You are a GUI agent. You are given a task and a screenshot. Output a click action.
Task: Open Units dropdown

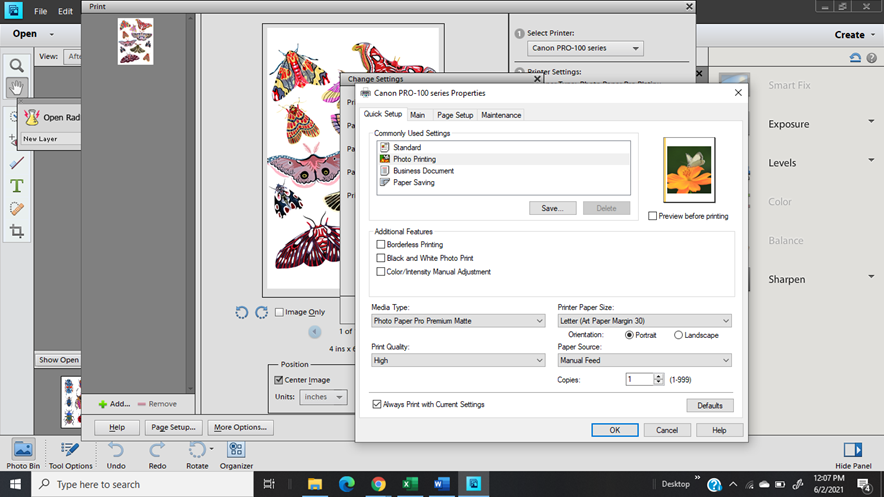(x=322, y=397)
